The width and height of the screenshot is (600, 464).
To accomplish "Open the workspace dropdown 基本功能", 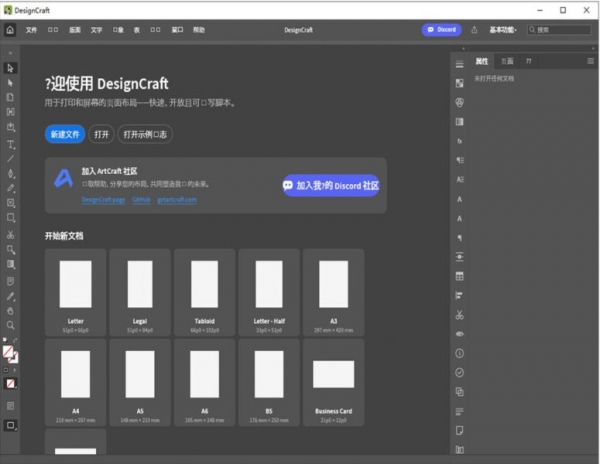I will [503, 30].
